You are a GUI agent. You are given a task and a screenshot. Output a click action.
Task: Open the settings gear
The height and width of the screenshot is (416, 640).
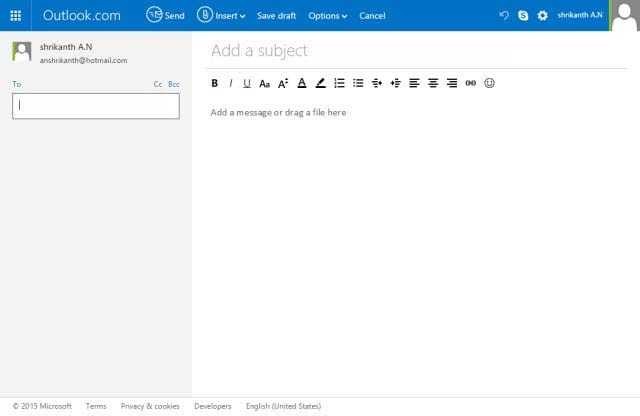tap(542, 16)
